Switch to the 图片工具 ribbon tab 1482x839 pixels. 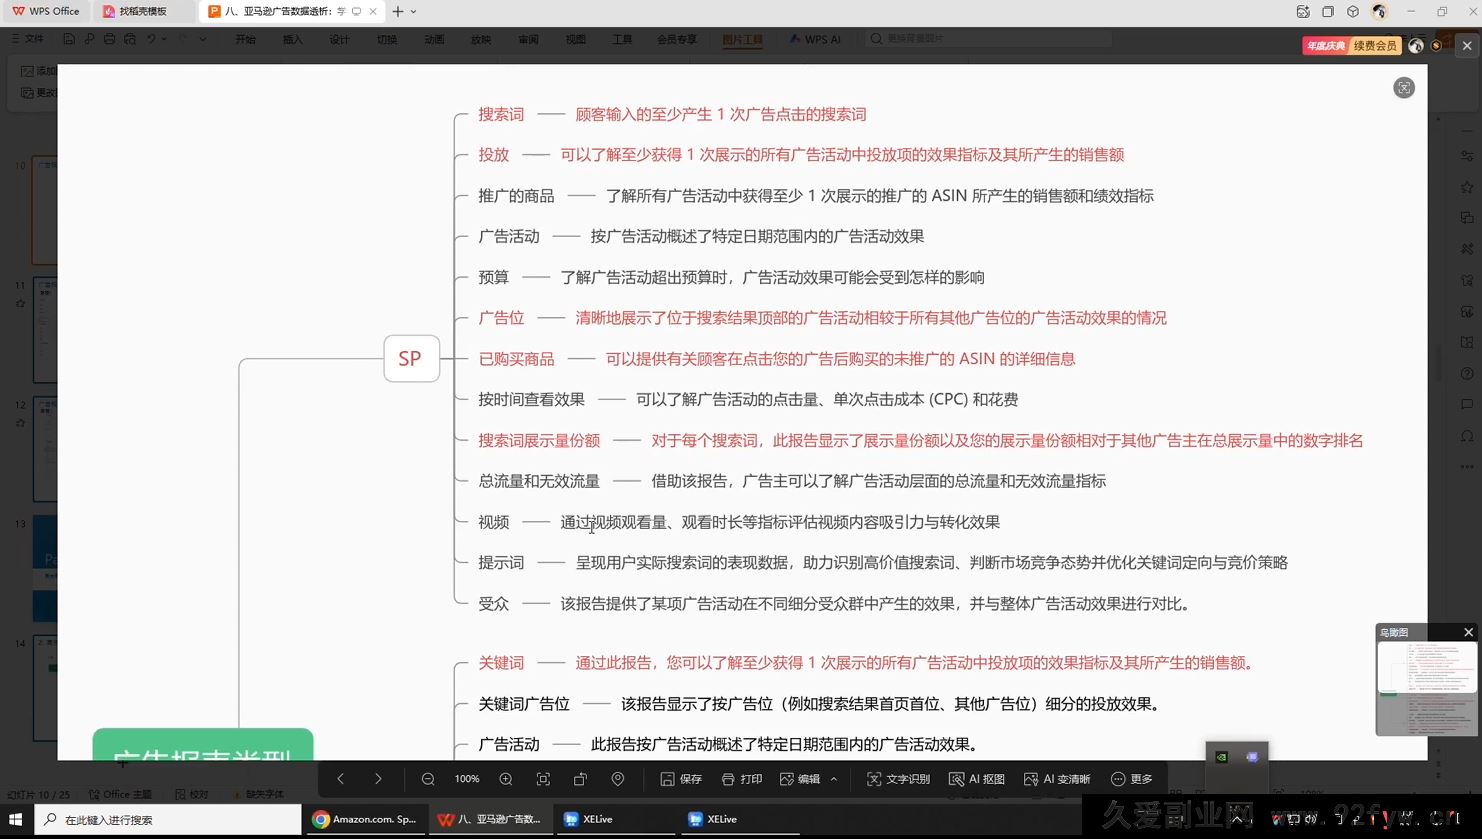742,39
